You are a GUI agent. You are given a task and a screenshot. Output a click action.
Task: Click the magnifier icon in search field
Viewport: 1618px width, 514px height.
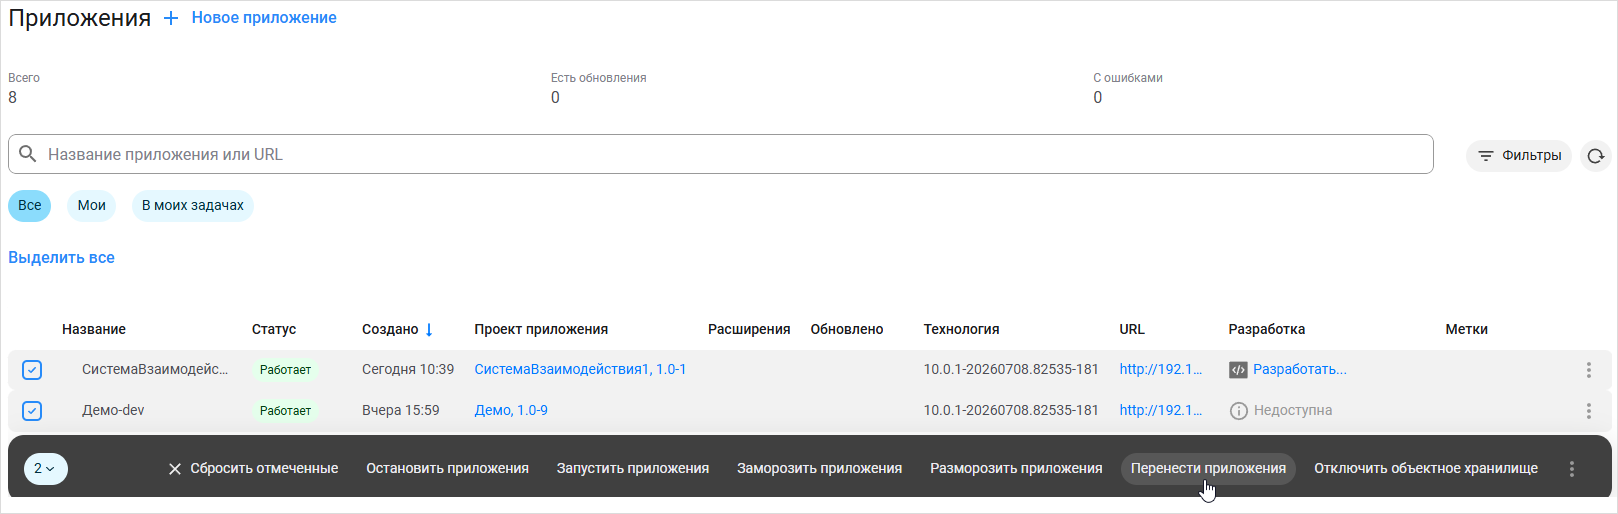pos(28,154)
